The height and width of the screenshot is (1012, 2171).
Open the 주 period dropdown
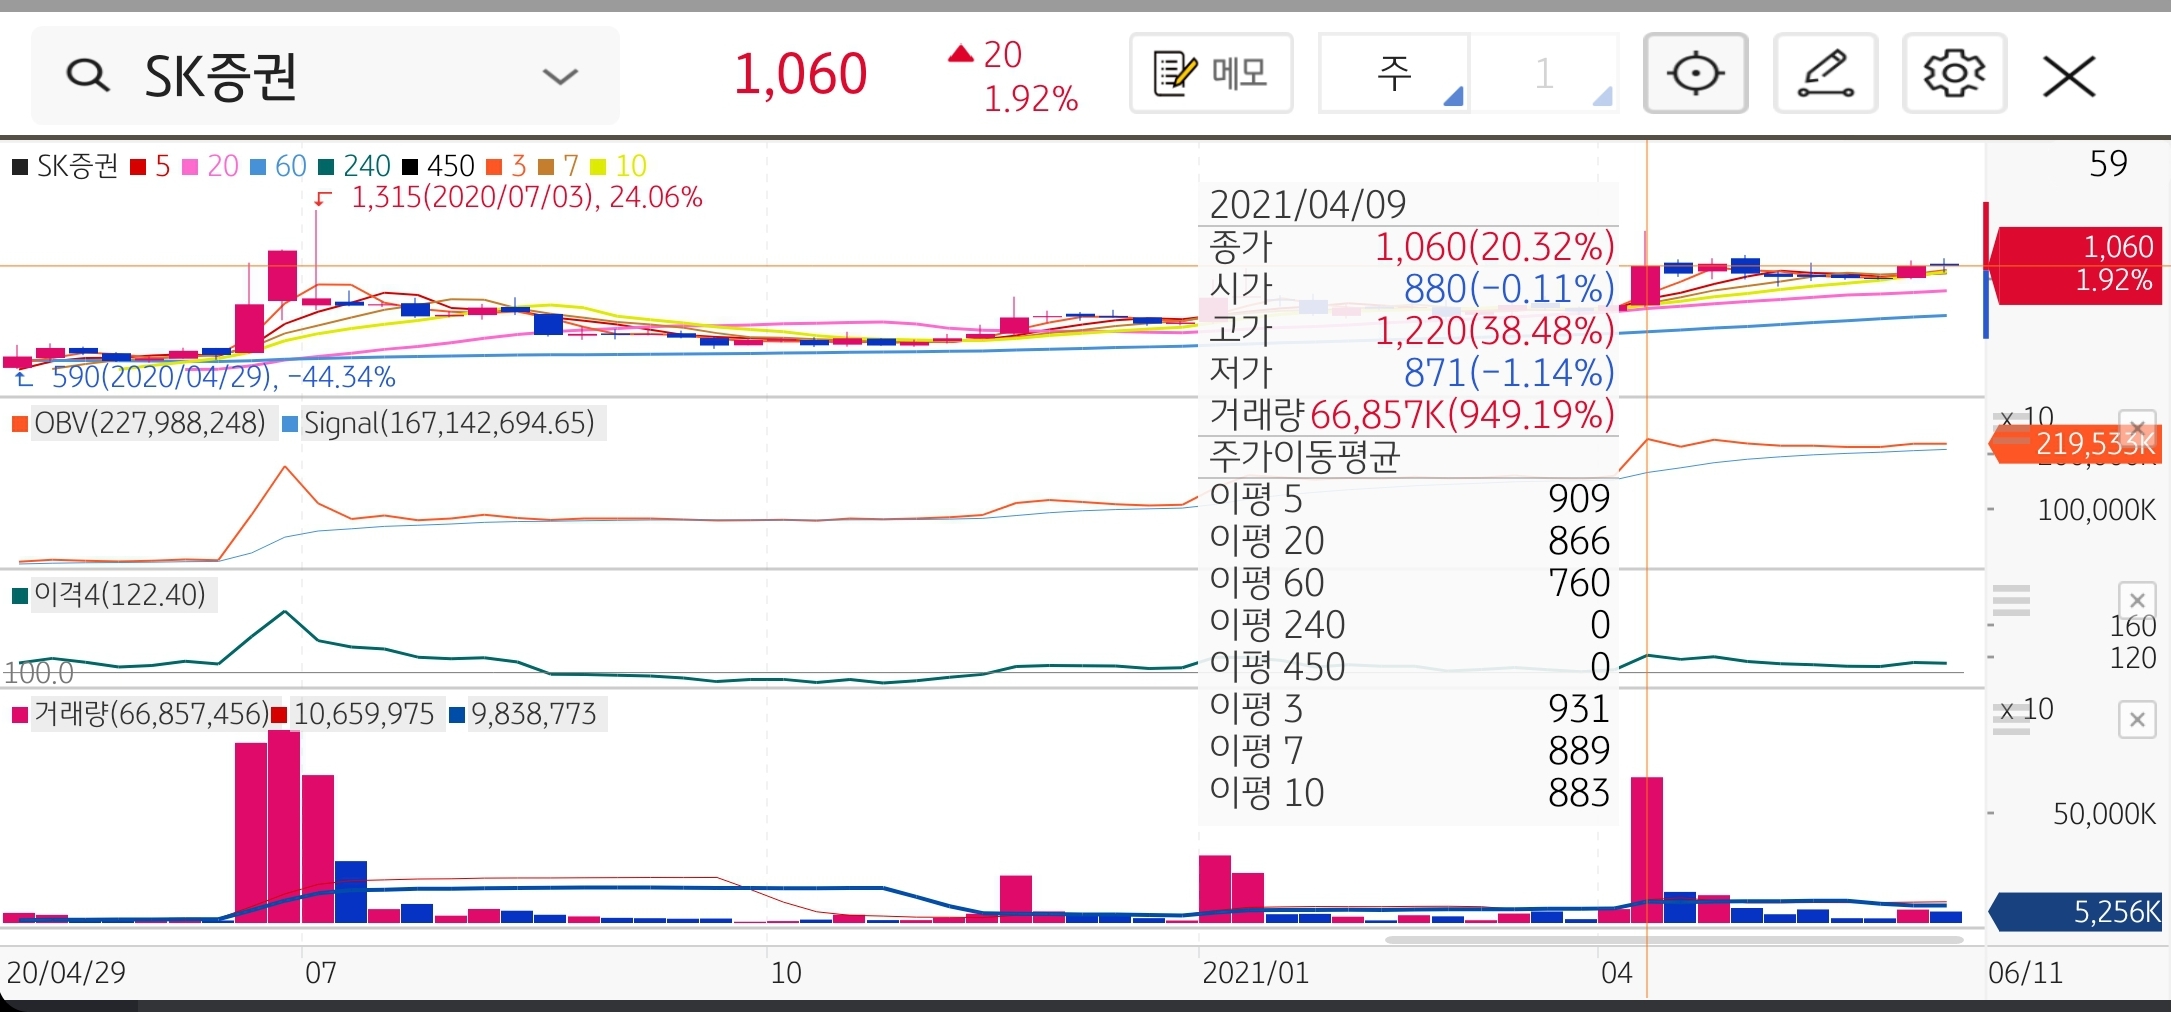coord(1395,73)
